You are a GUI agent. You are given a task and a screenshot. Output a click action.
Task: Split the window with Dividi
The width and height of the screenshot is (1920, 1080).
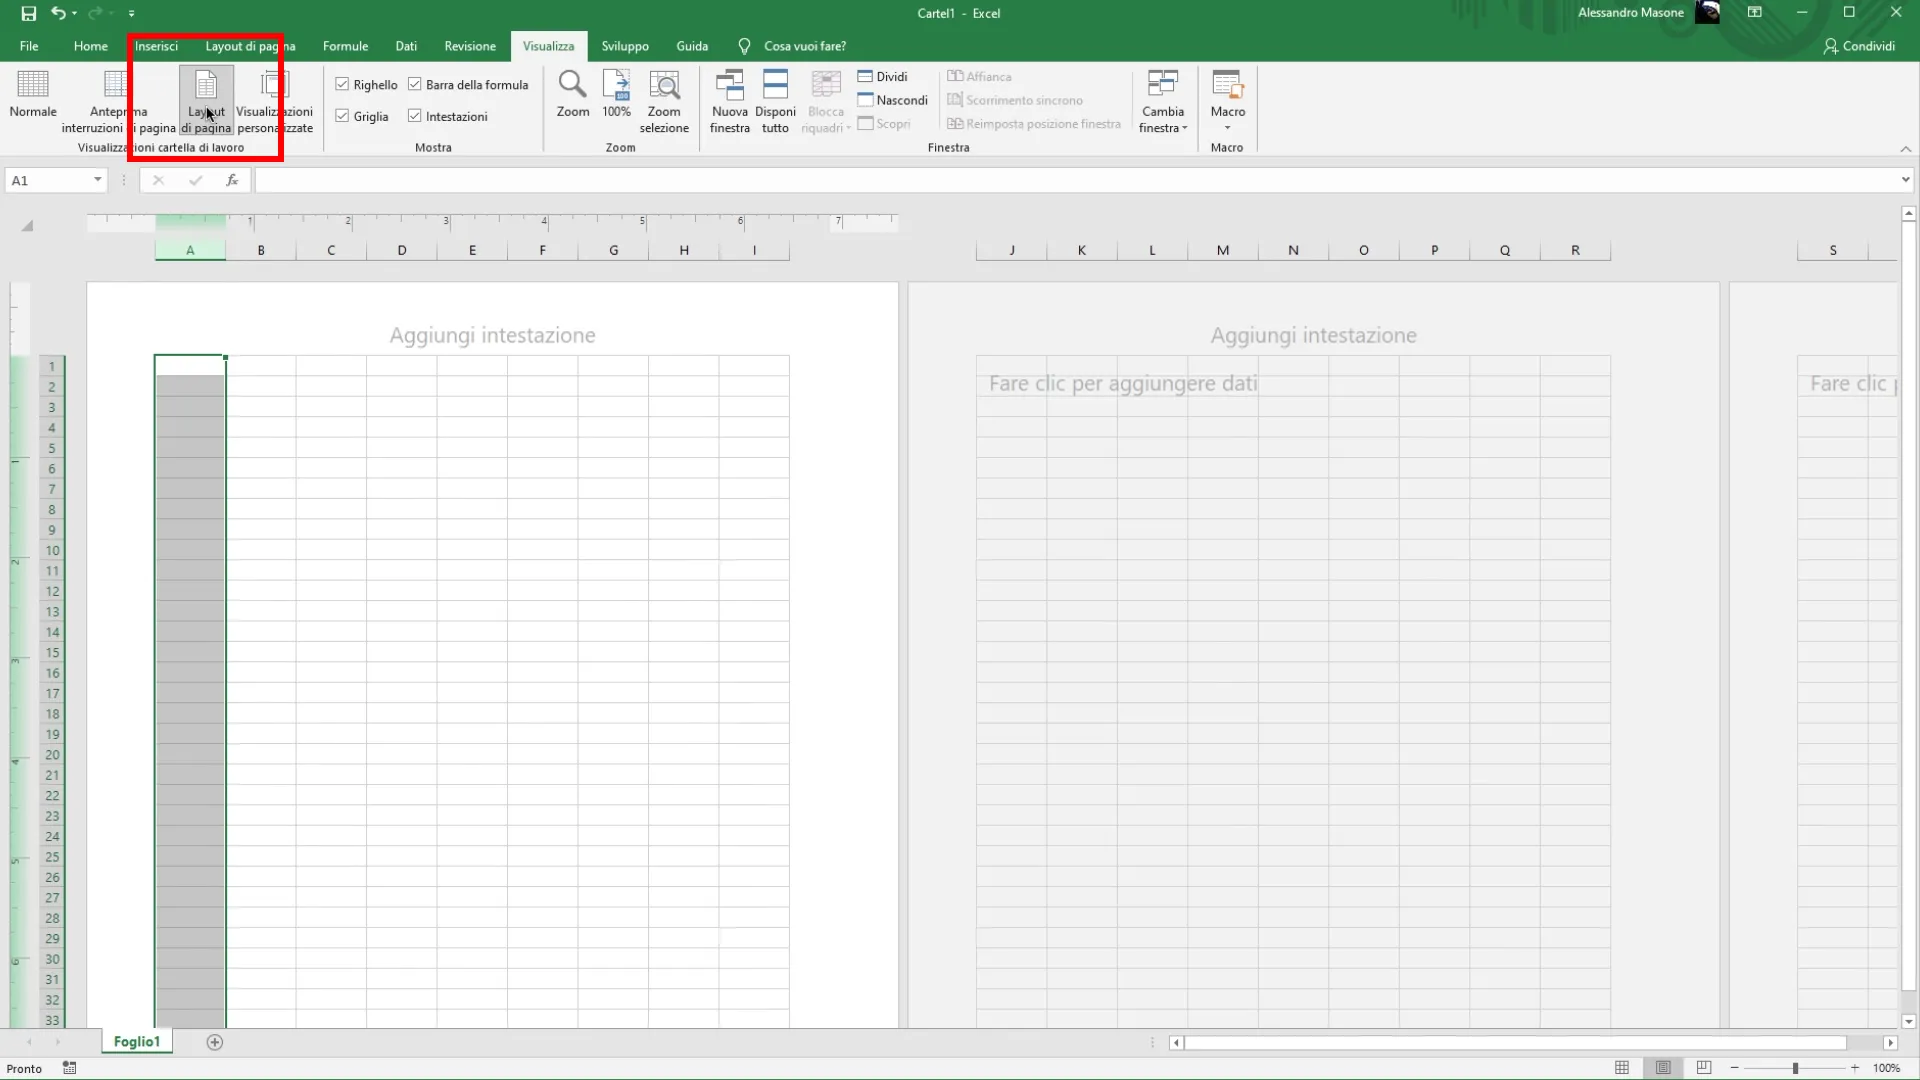pyautogui.click(x=883, y=77)
